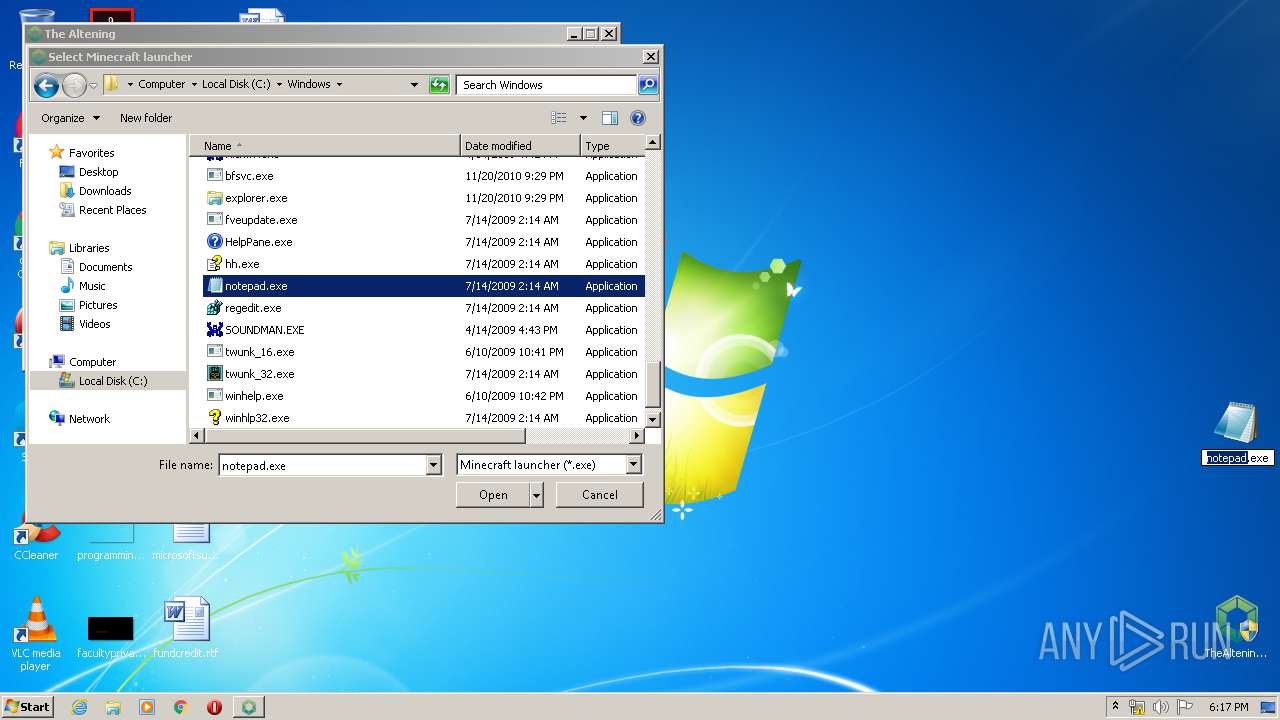Click in the File name text field
Screen dimensions: 1280x720
(x=322, y=465)
